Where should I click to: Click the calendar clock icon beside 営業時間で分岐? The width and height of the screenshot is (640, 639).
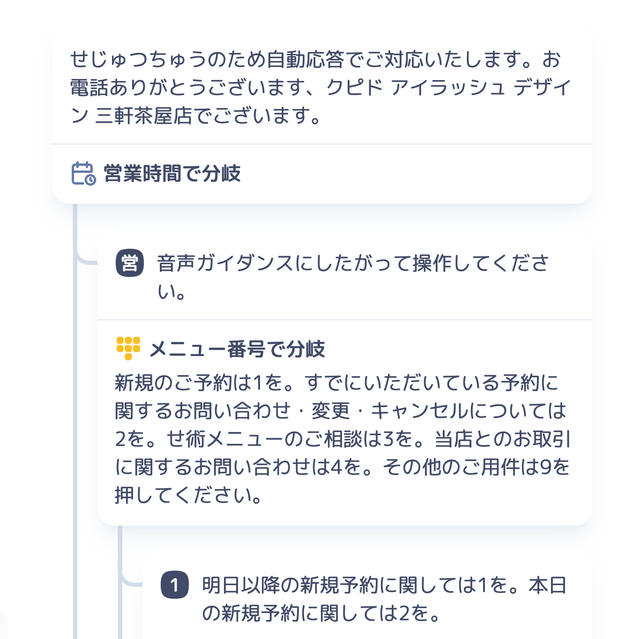pos(84,173)
